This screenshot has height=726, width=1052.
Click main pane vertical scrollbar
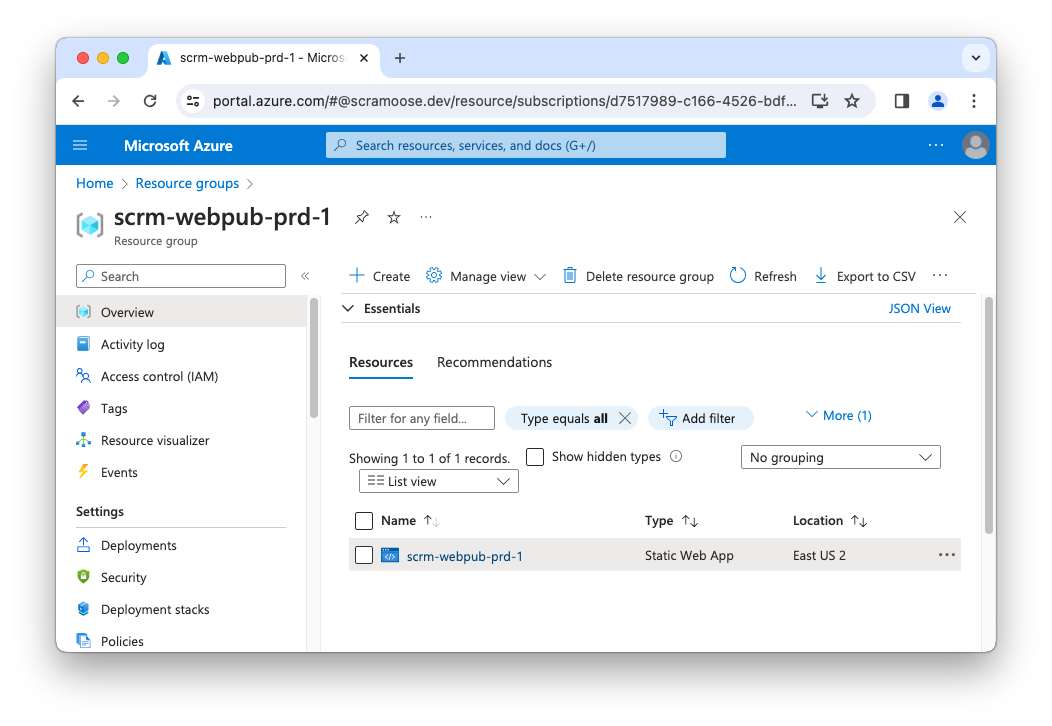click(x=988, y=416)
